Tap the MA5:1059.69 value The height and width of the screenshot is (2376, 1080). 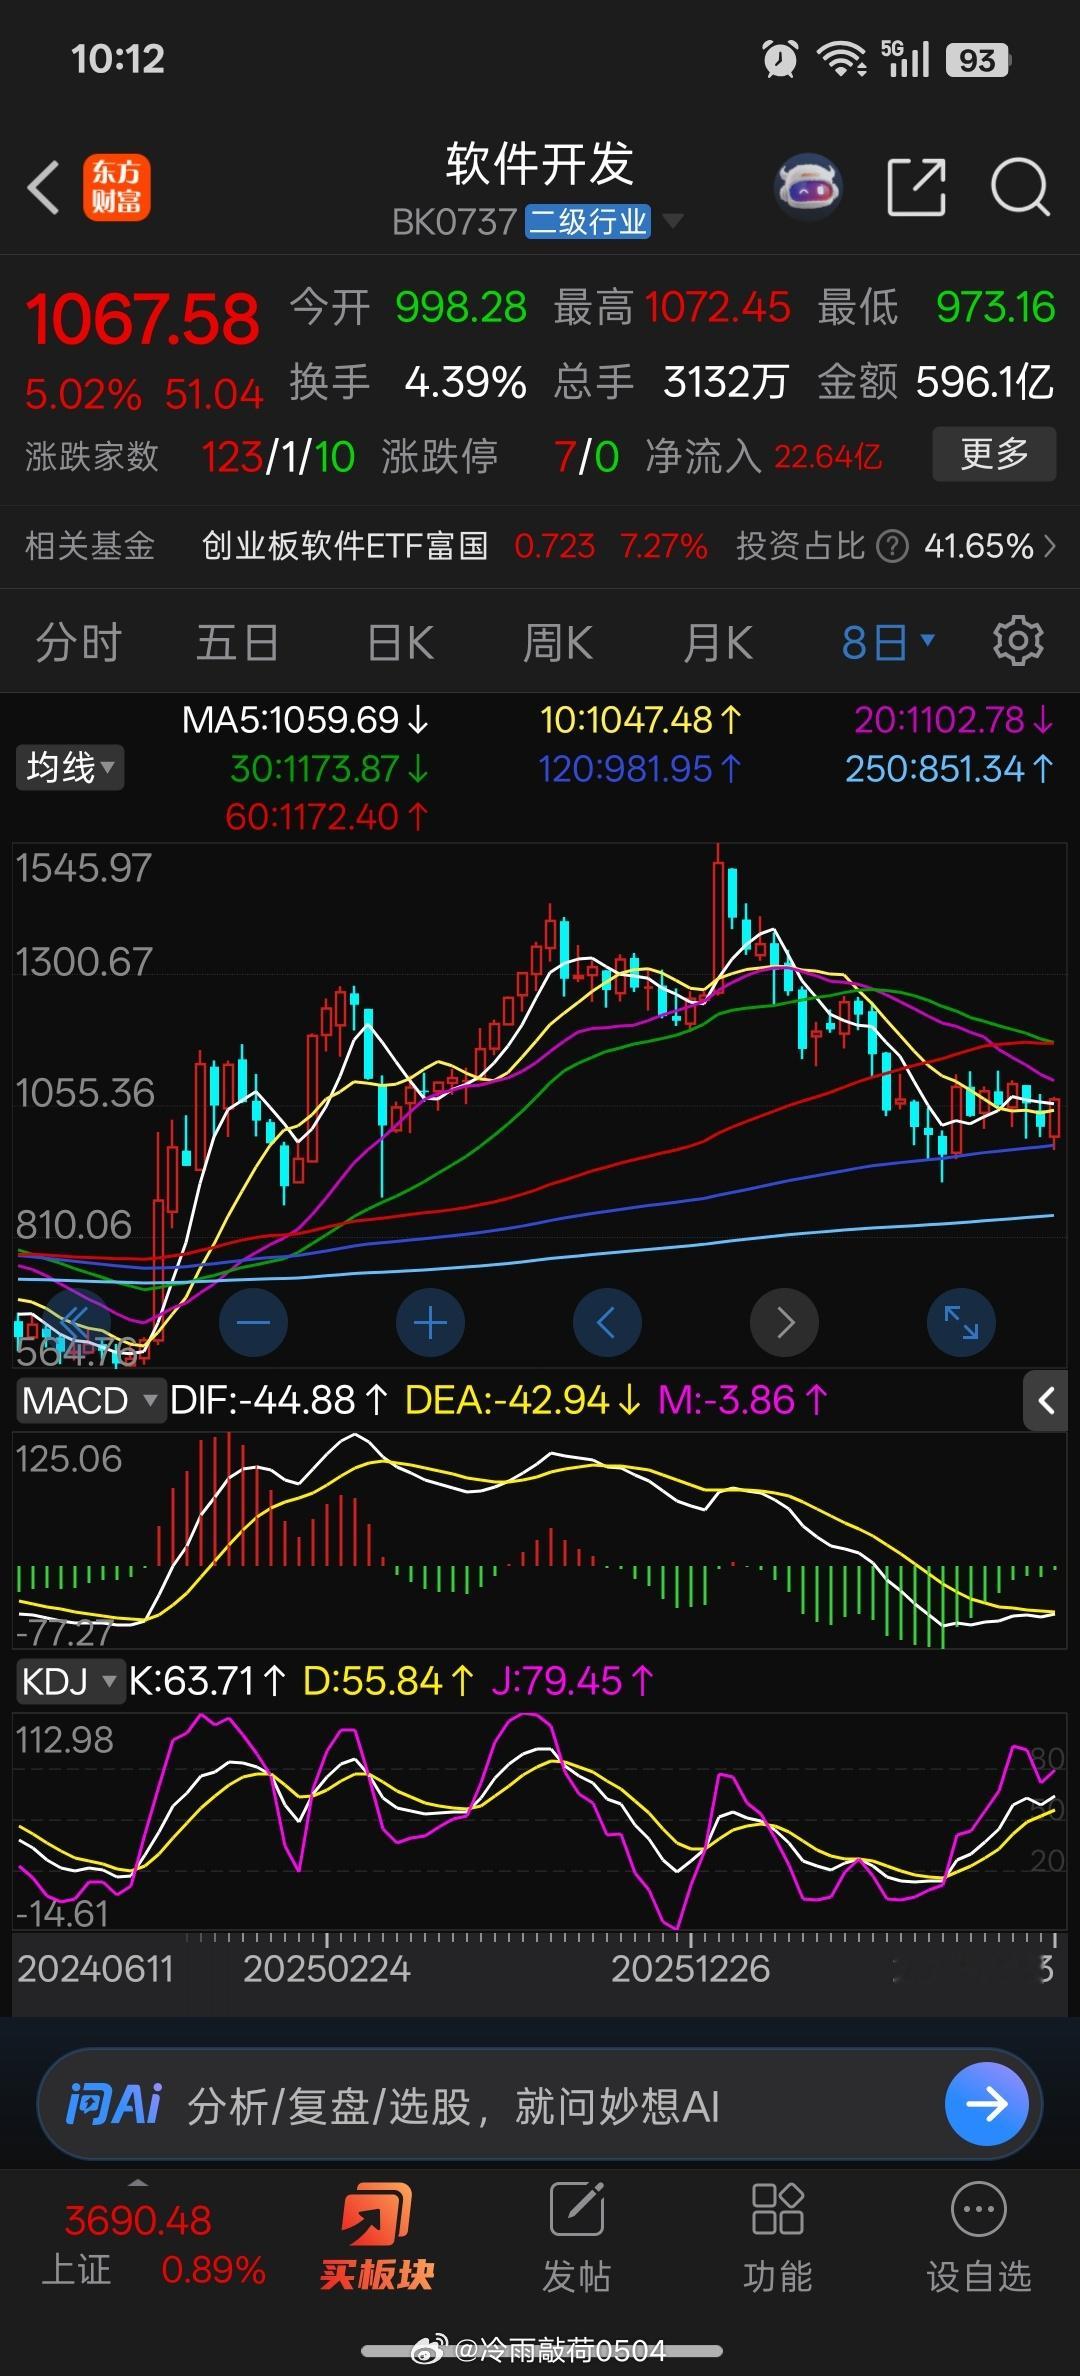[305, 720]
